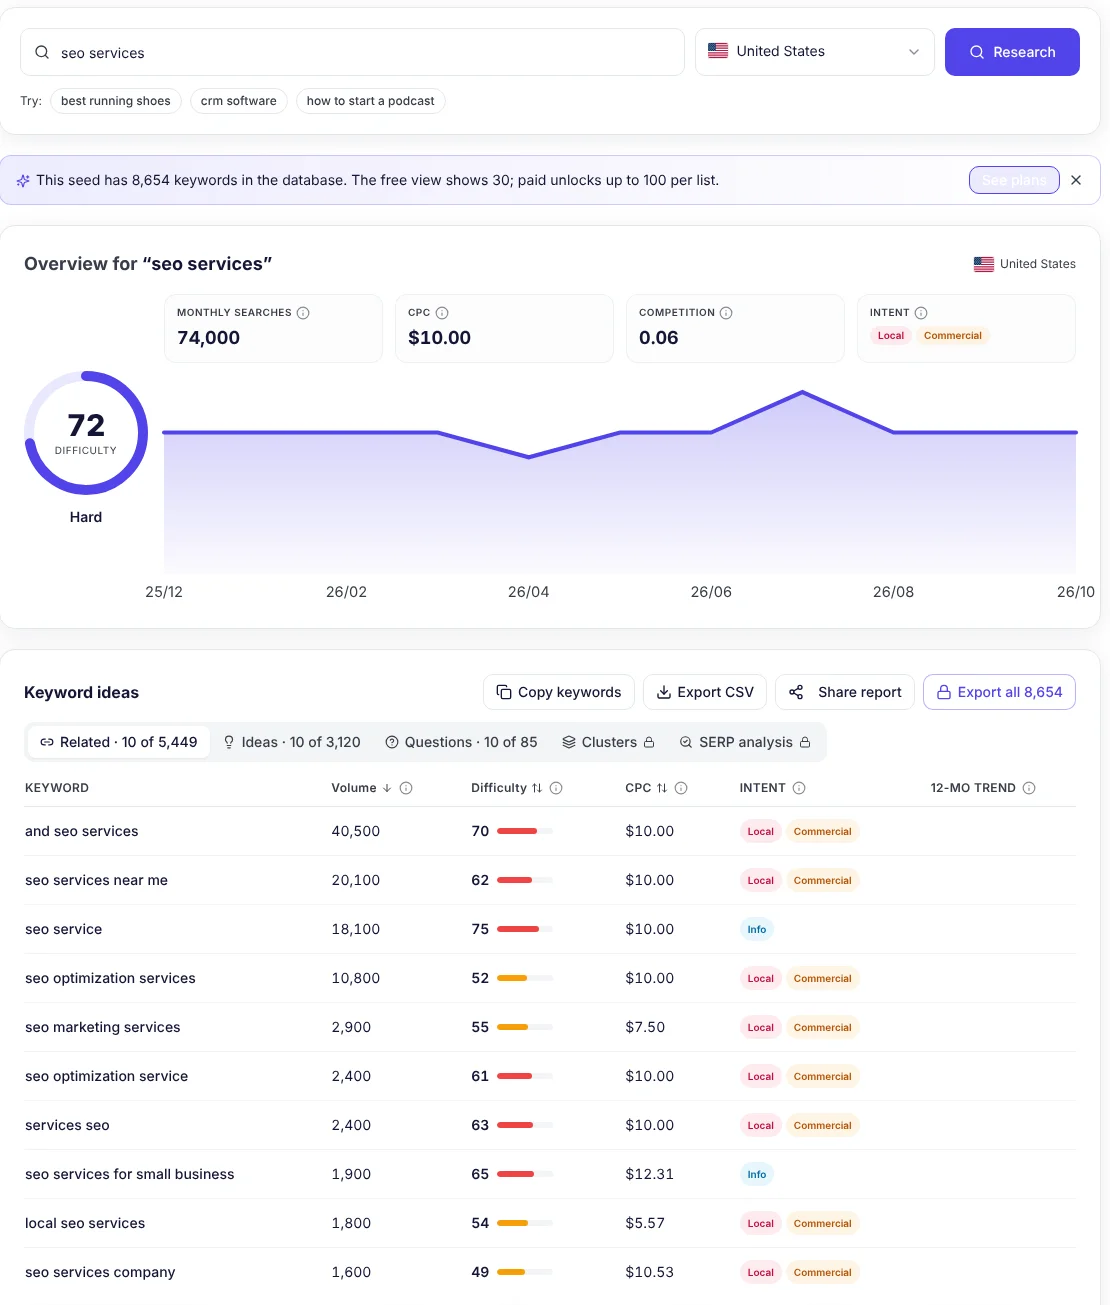Open the overview Intent card info icon
Image resolution: width=1110 pixels, height=1305 pixels.
pos(921,313)
